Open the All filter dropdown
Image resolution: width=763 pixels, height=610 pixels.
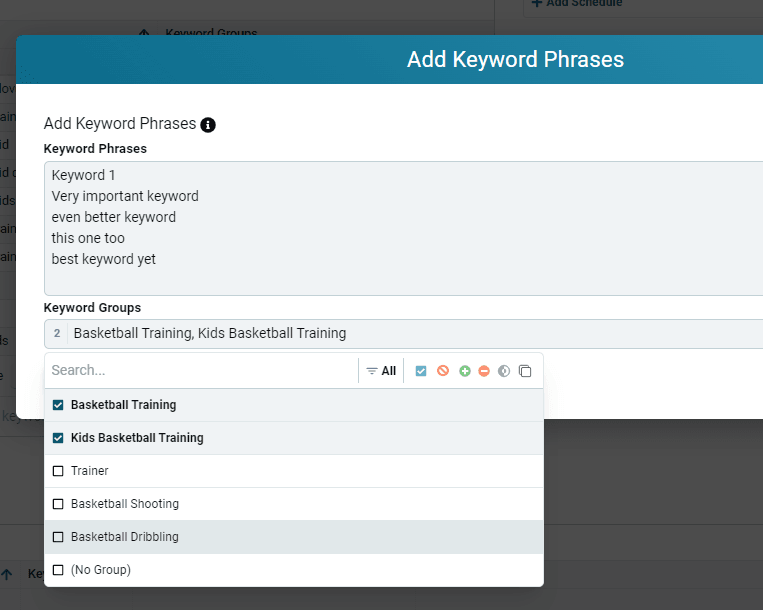[381, 371]
